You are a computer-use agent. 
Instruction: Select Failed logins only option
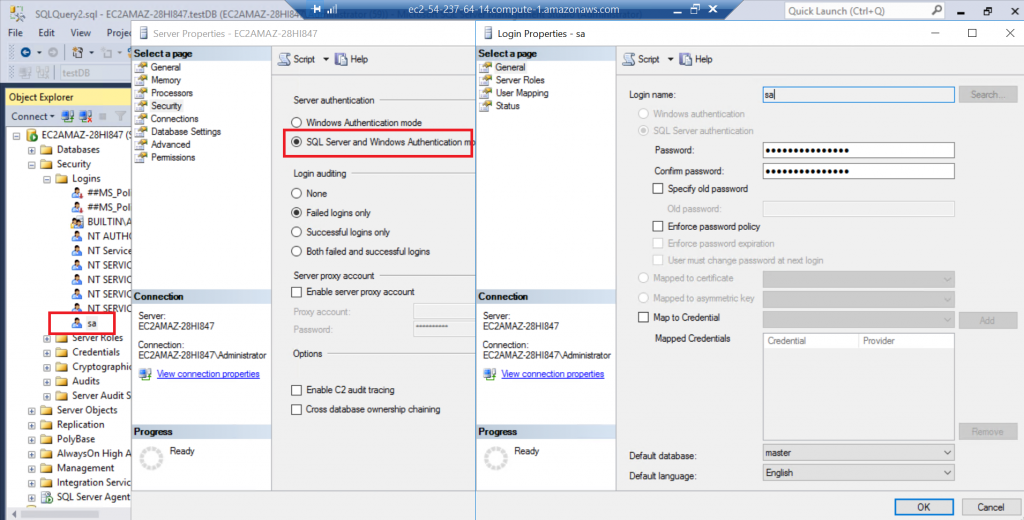pos(296,213)
